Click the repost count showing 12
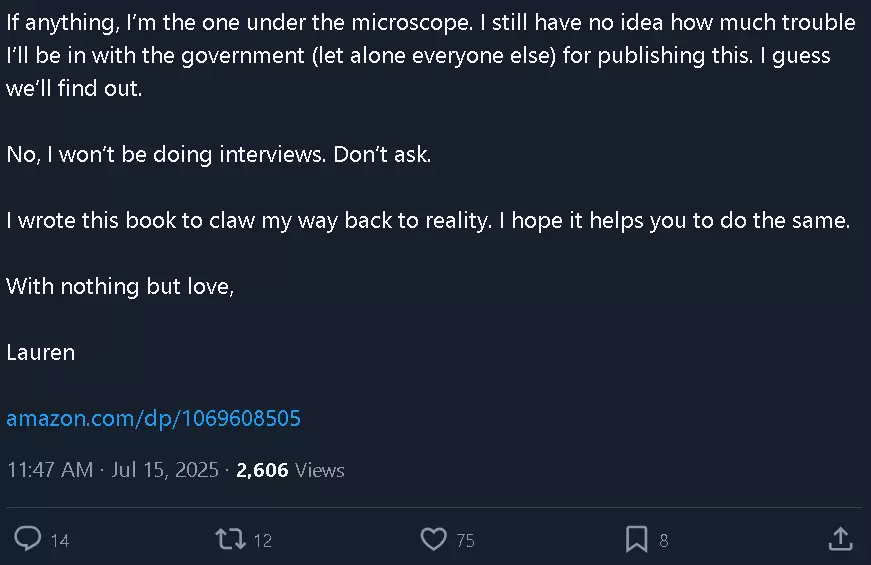871x565 pixels. (263, 541)
